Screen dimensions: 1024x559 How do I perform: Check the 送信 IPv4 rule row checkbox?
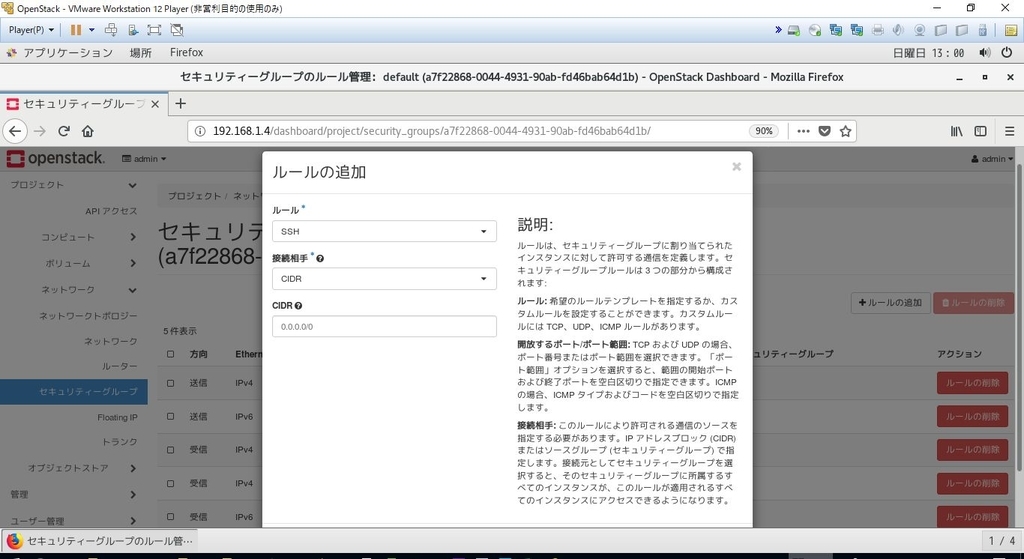click(170, 383)
